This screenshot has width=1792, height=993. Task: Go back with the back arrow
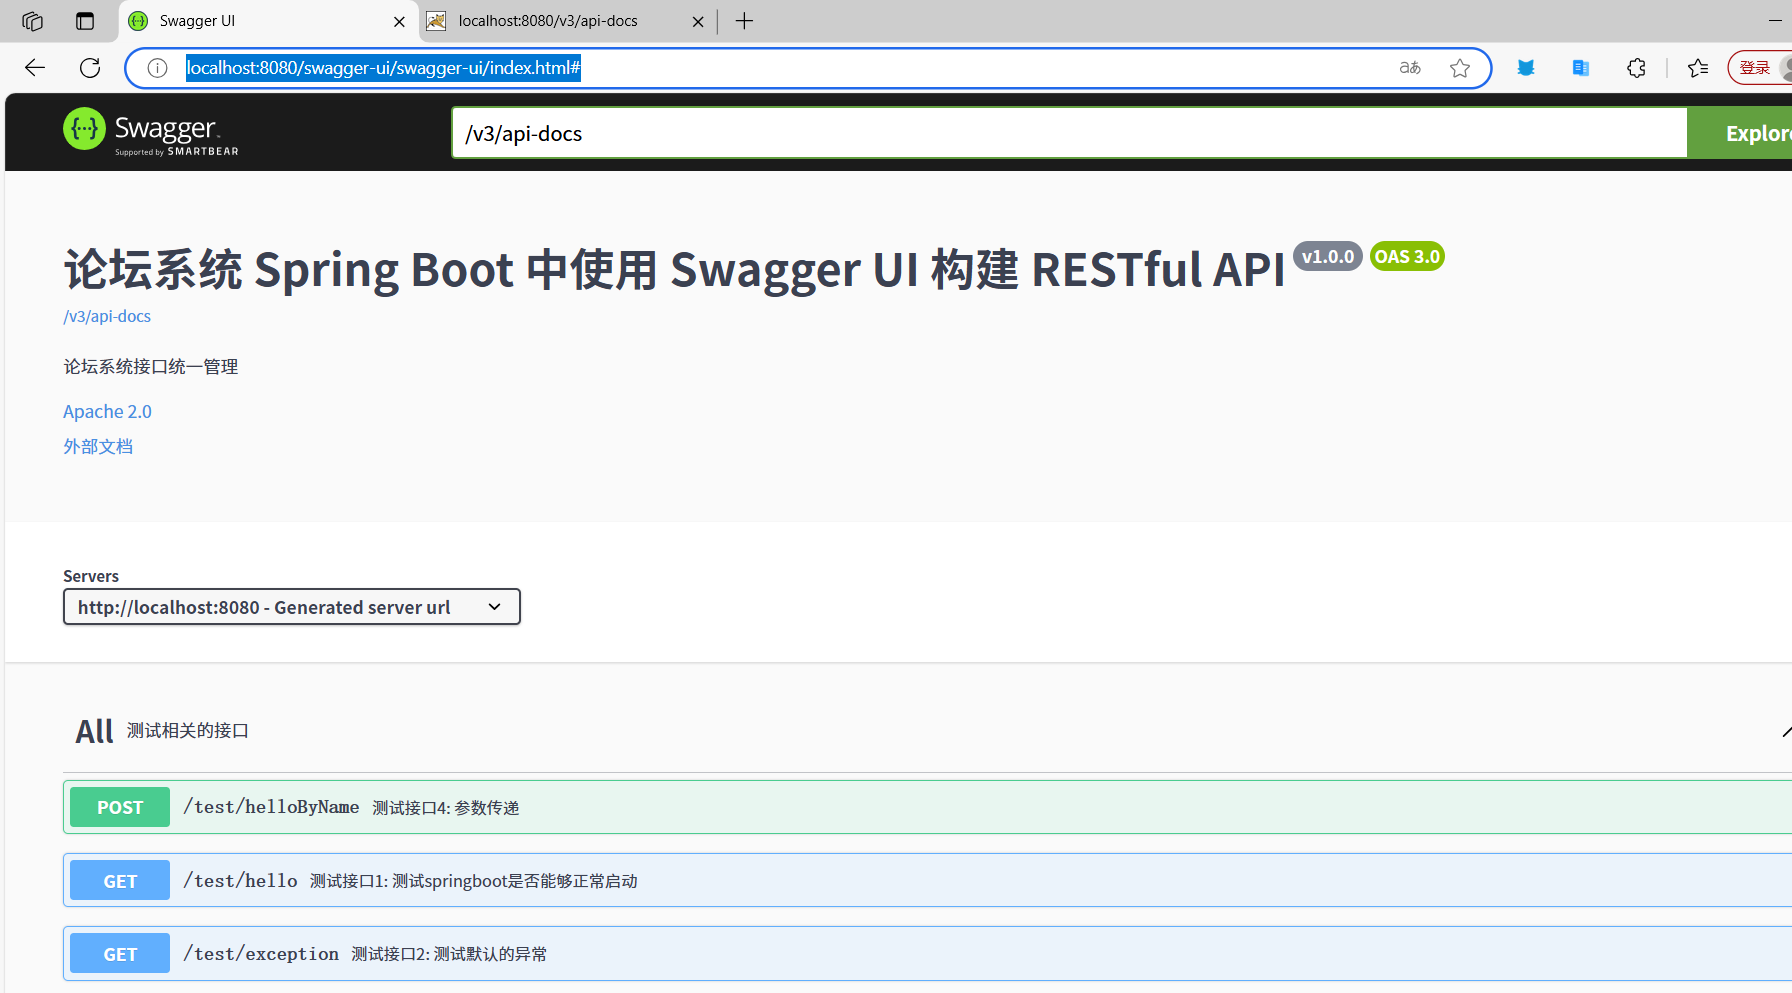click(35, 68)
